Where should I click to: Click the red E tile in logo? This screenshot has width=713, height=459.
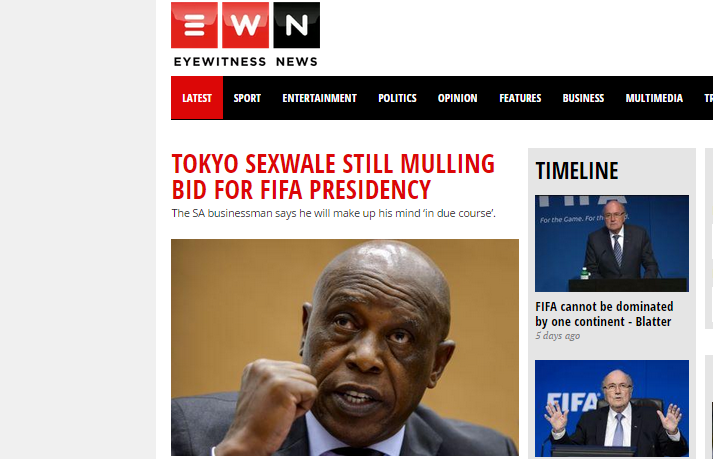194,25
